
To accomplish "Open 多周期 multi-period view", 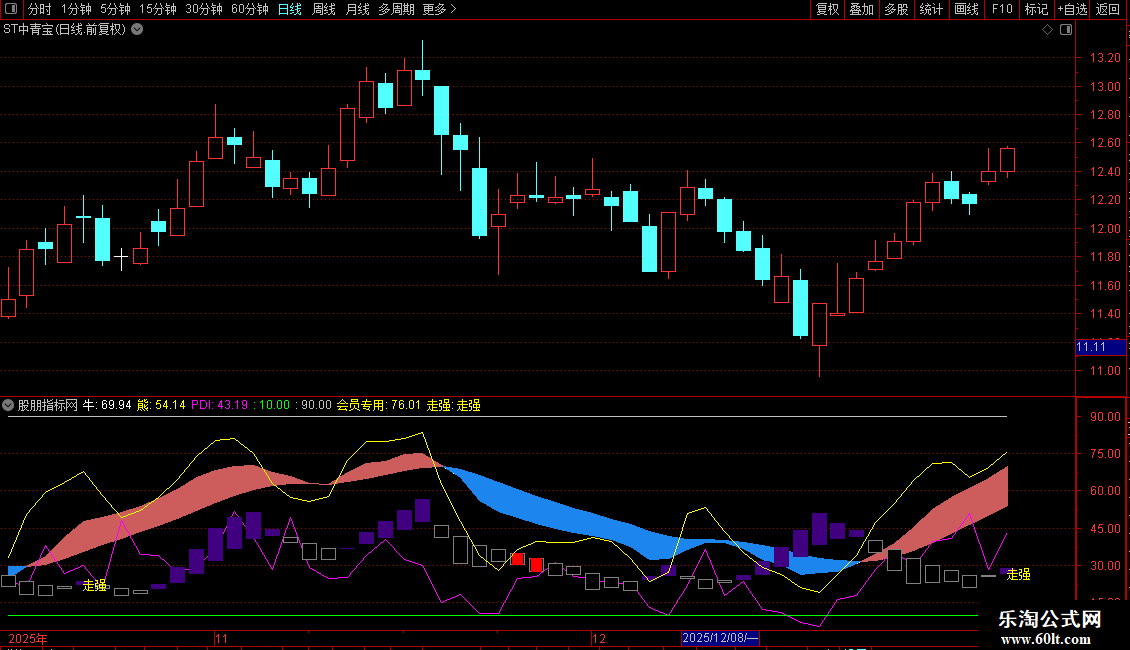I will tap(396, 9).
